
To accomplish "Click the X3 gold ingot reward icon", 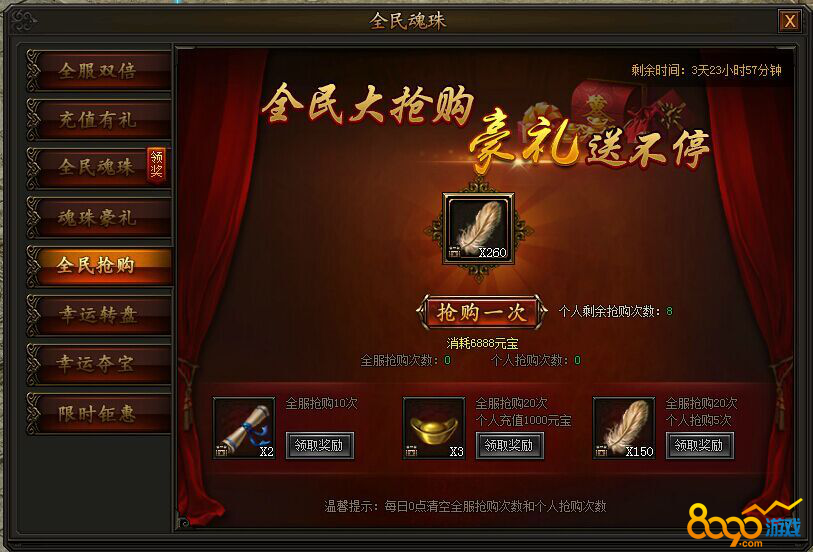I will pos(433,428).
